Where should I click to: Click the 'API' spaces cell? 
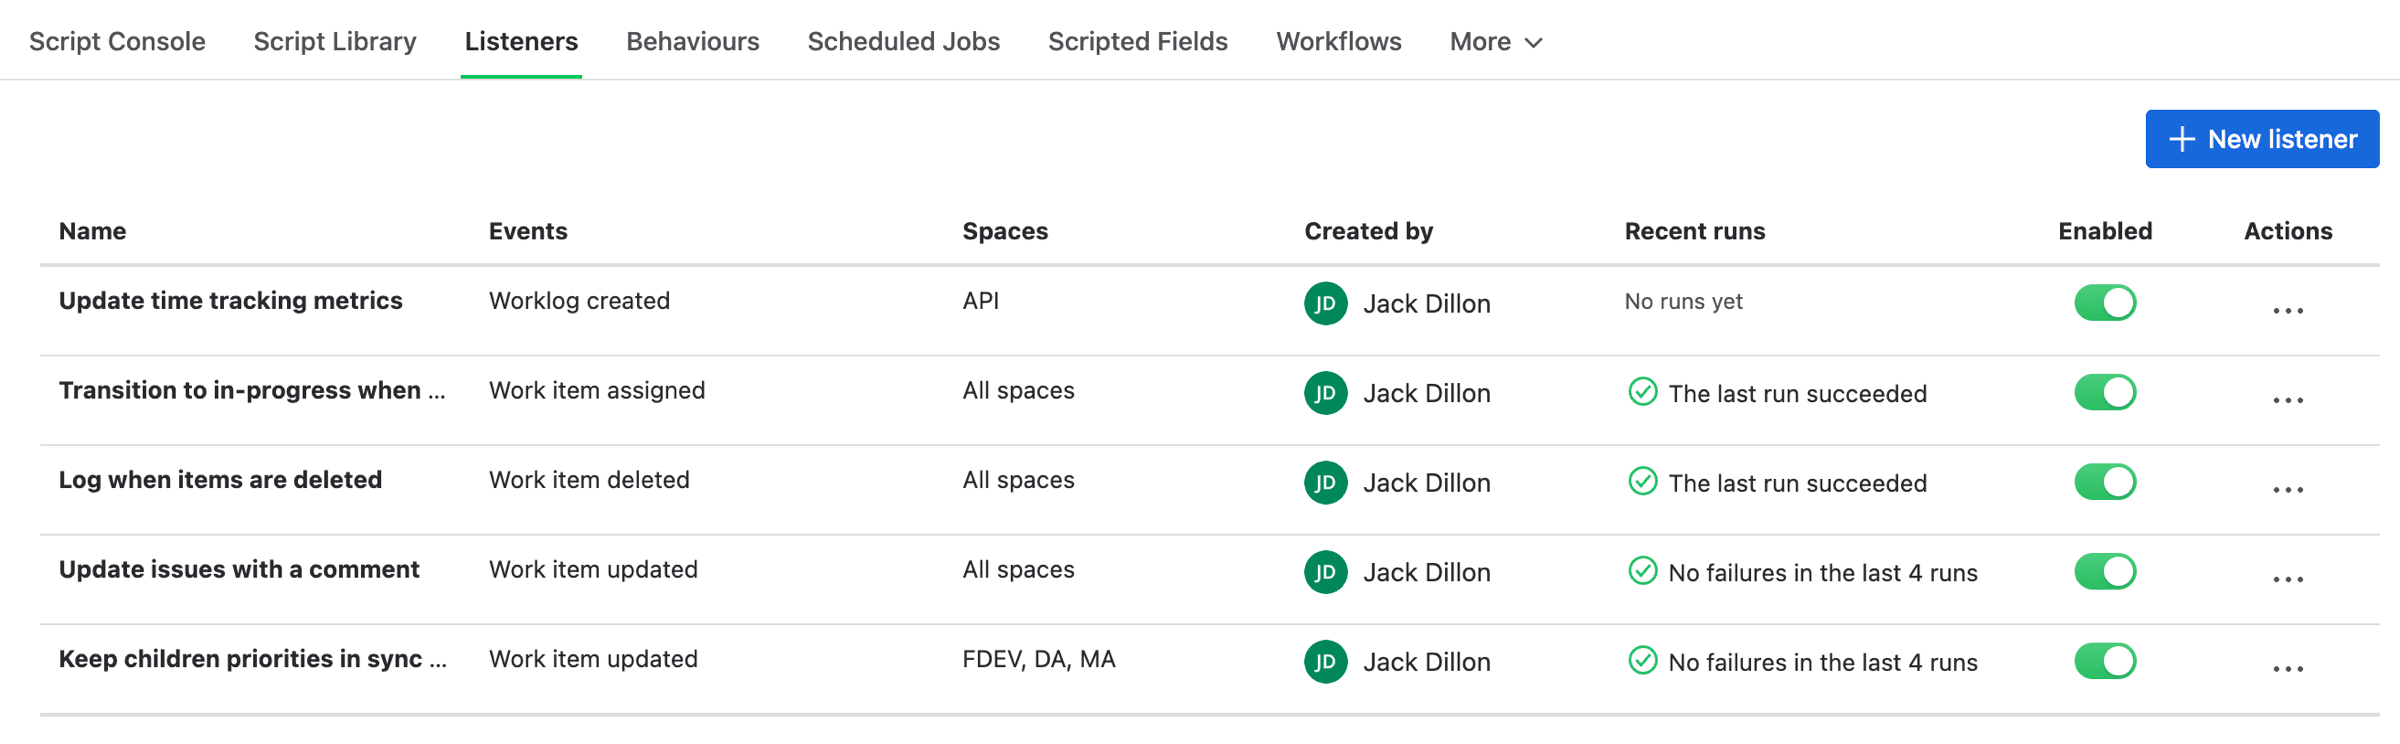981,301
